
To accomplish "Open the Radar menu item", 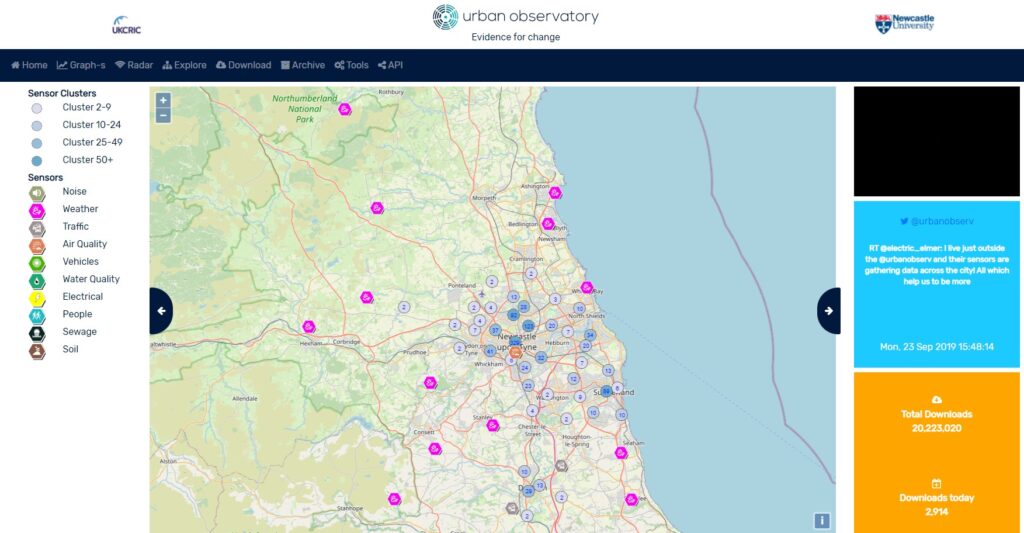I will (134, 65).
